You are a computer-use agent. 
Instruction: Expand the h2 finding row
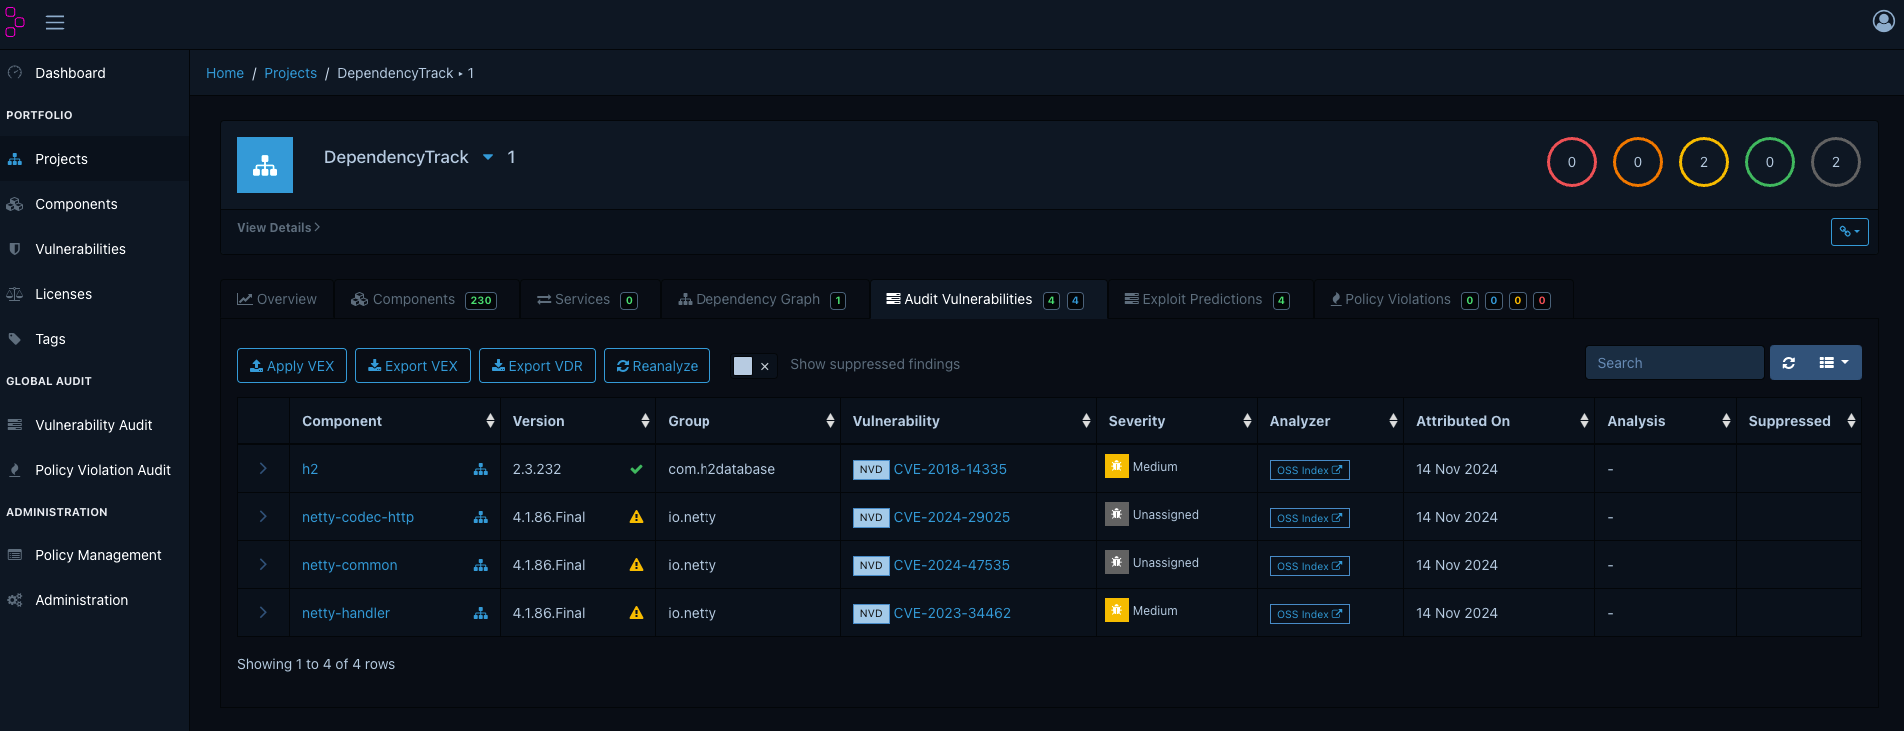263,469
